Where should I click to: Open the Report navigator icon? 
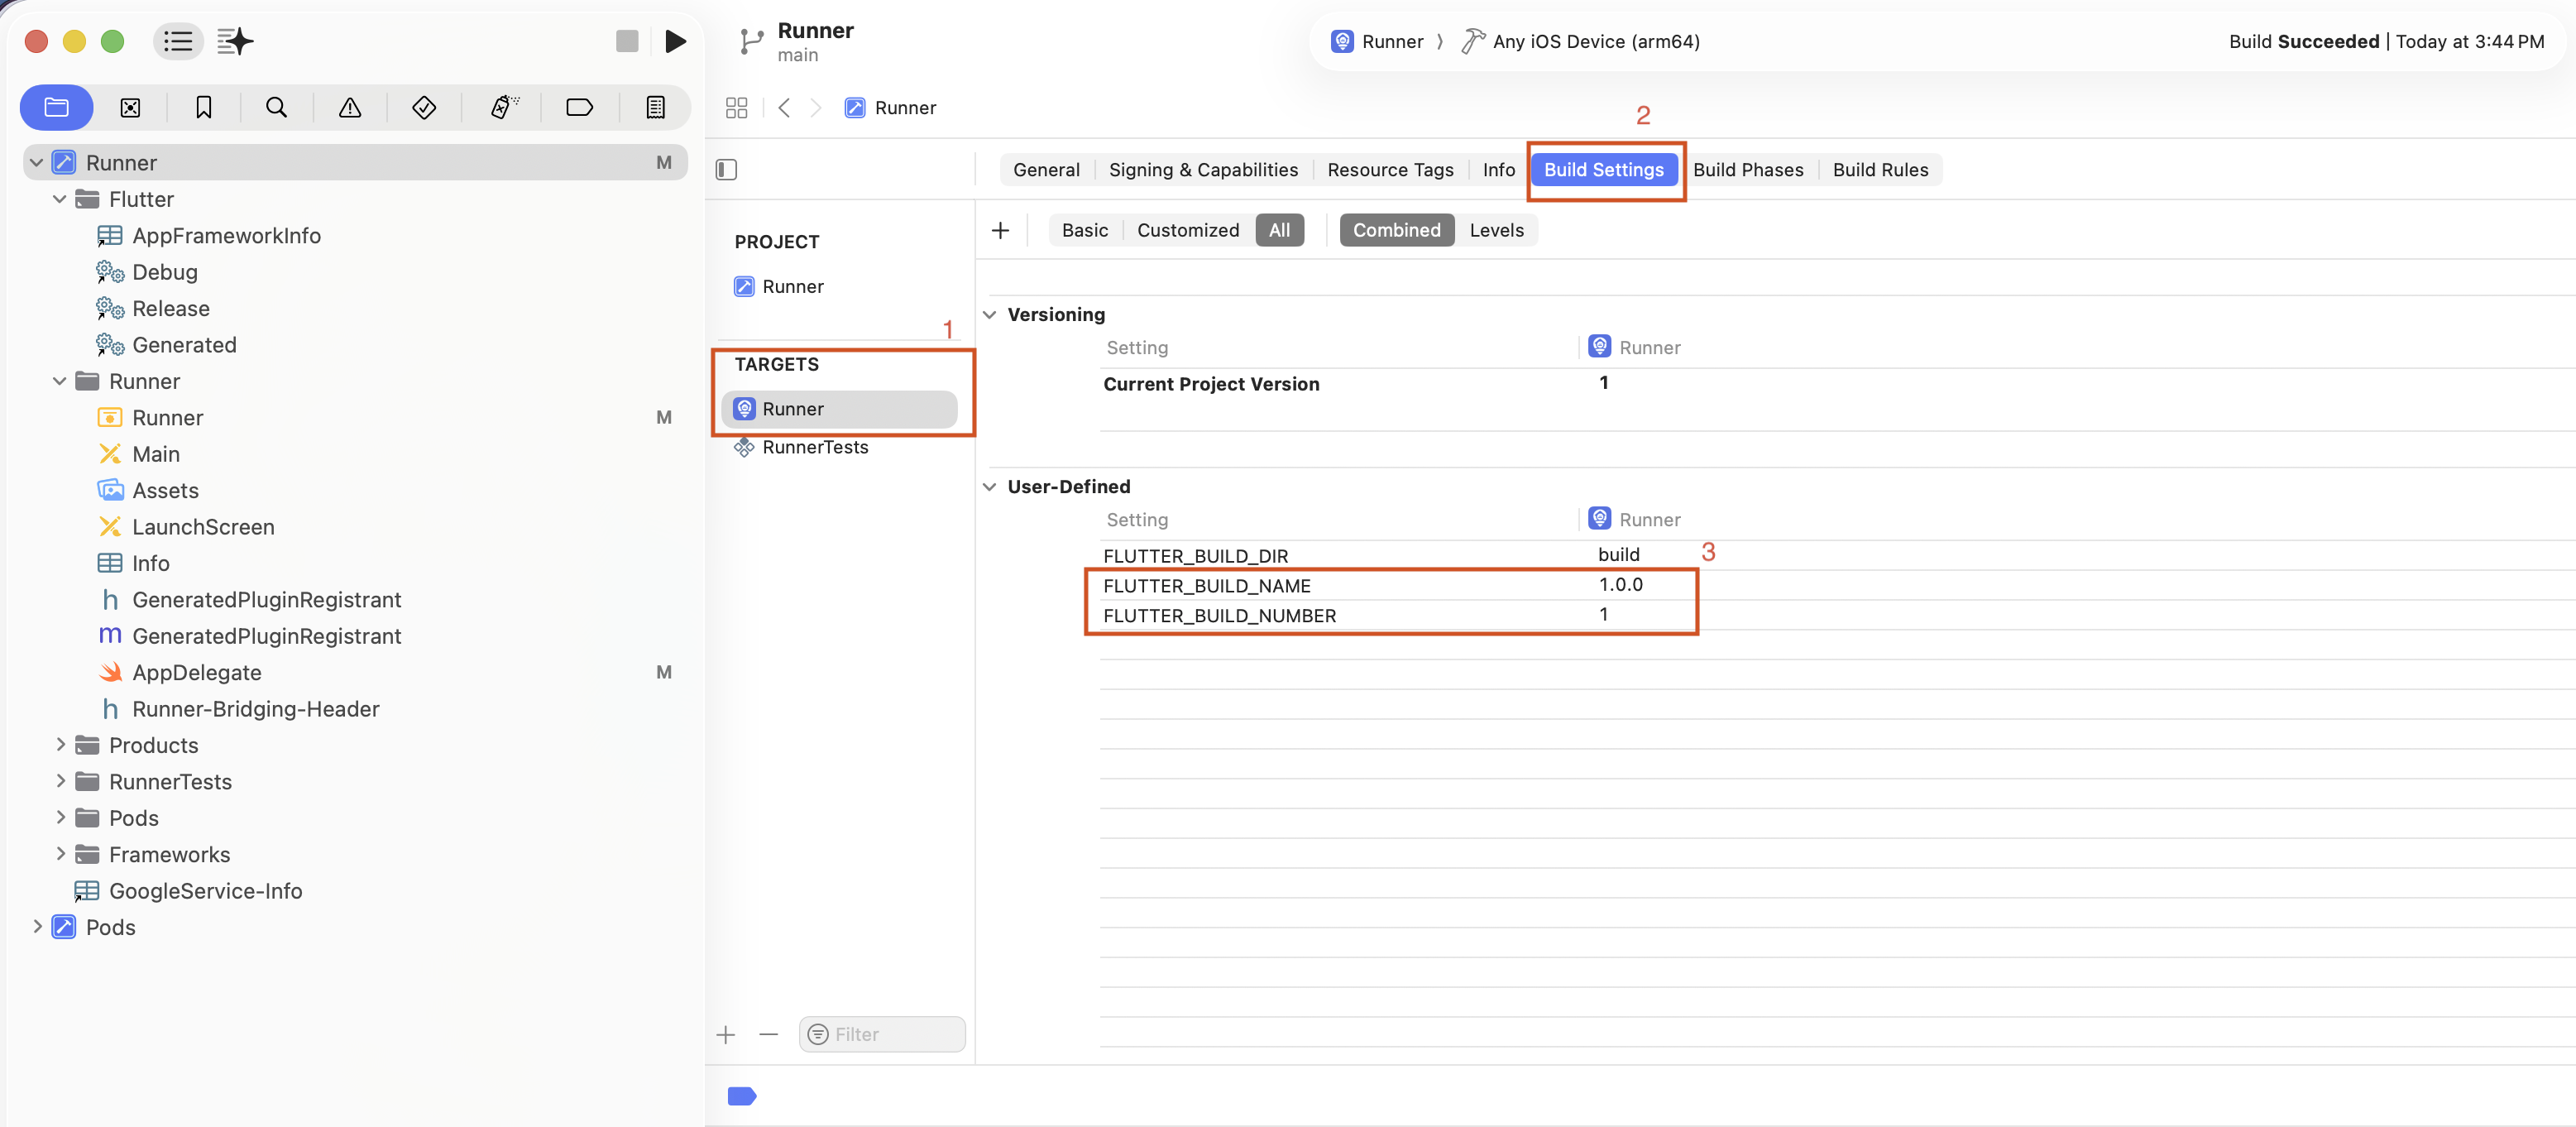(656, 107)
